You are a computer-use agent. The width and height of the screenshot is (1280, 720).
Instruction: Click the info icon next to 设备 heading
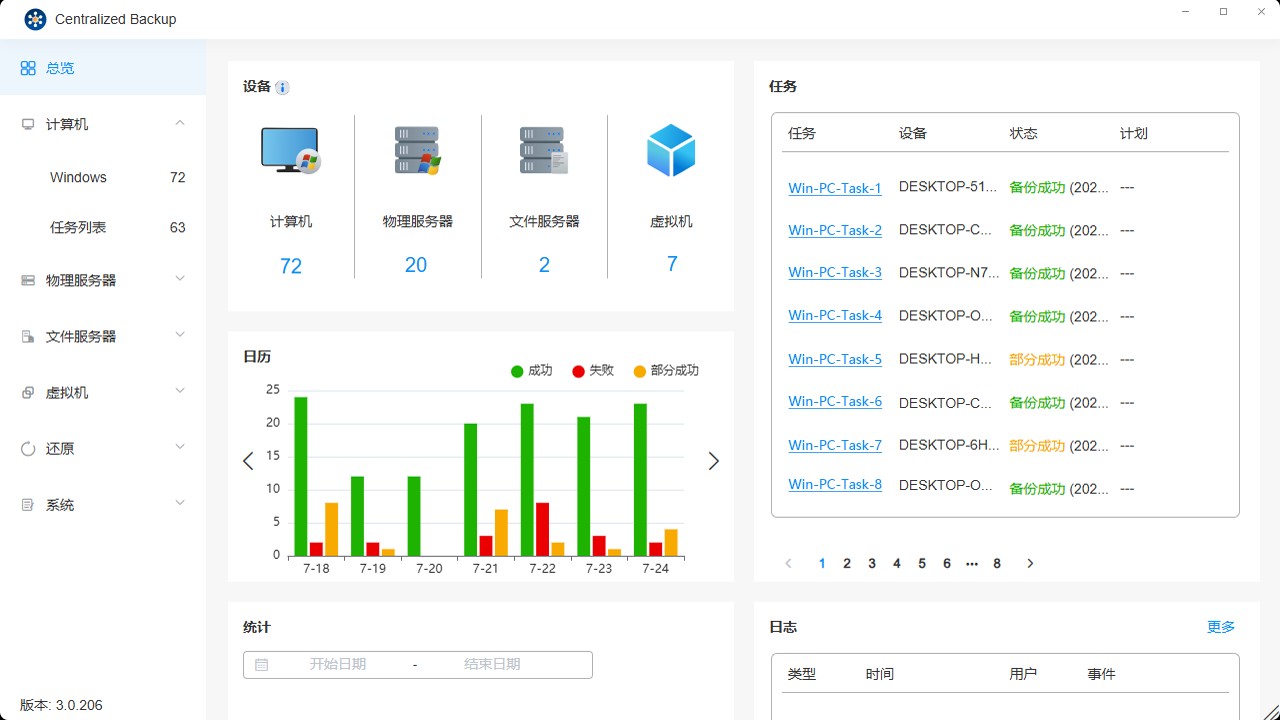[281, 87]
